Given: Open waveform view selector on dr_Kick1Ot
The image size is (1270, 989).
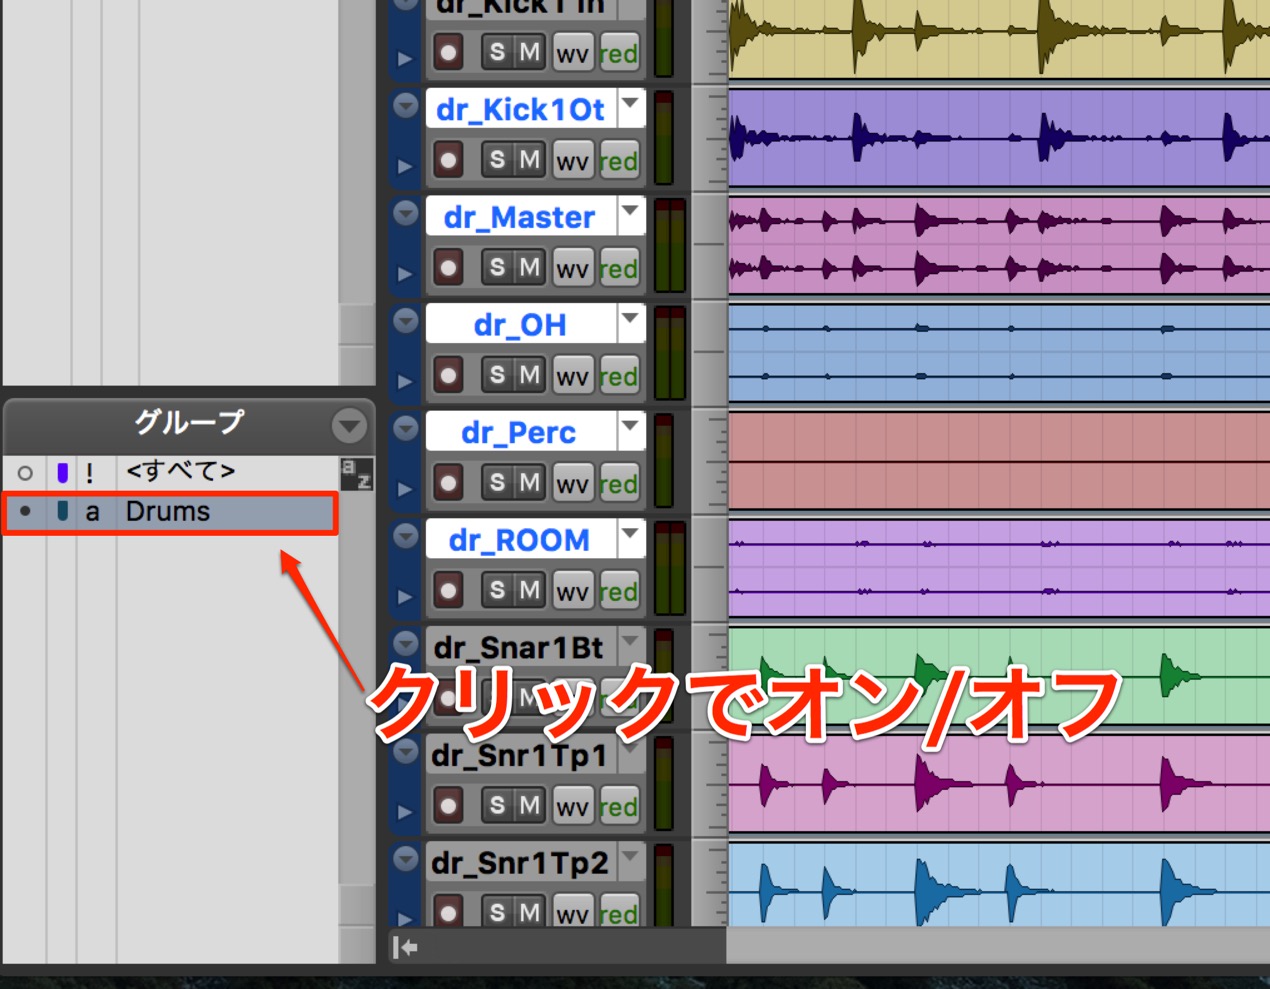Looking at the screenshot, I should (x=573, y=161).
